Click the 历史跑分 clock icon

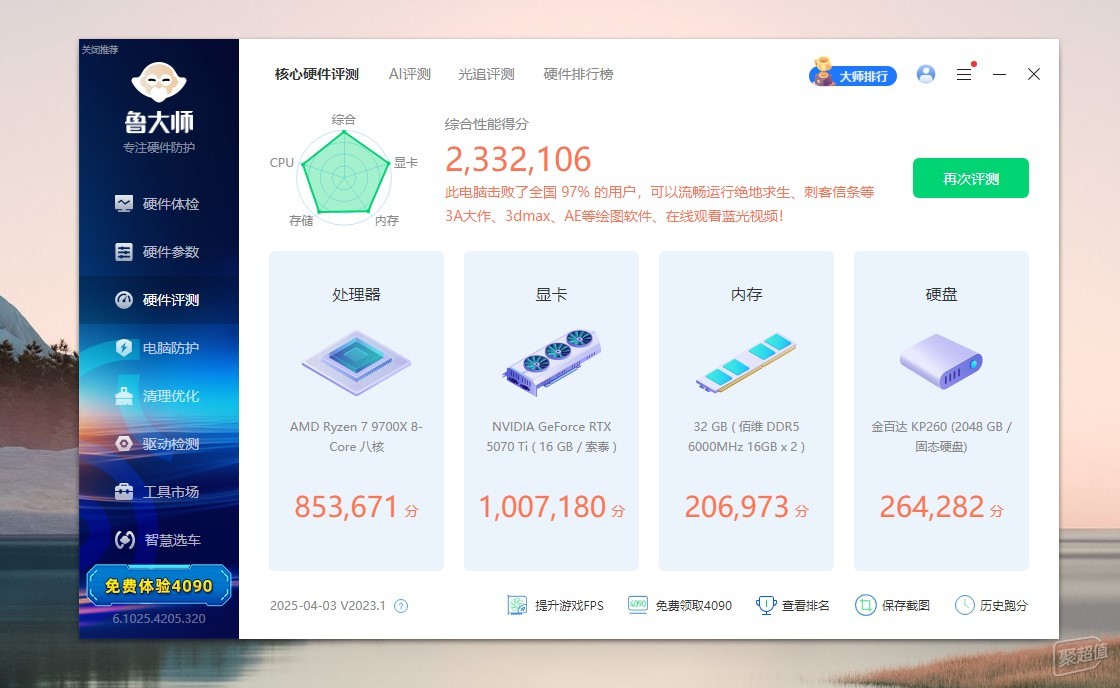[x=964, y=605]
